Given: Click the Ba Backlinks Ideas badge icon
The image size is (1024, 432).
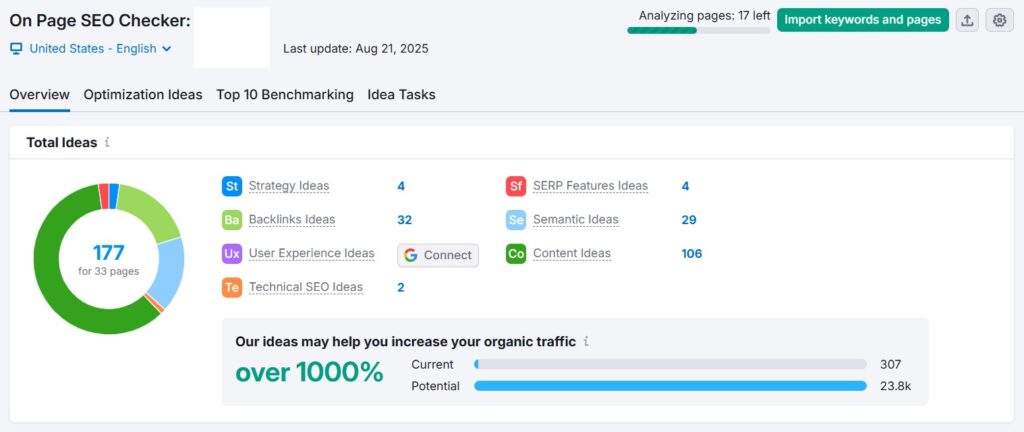Looking at the screenshot, I should click(232, 220).
